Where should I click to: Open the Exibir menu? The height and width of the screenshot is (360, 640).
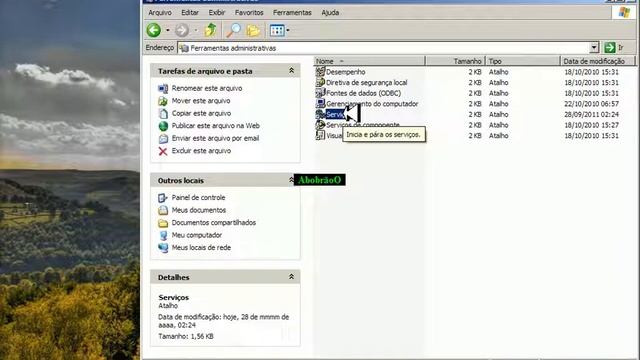pyautogui.click(x=217, y=13)
